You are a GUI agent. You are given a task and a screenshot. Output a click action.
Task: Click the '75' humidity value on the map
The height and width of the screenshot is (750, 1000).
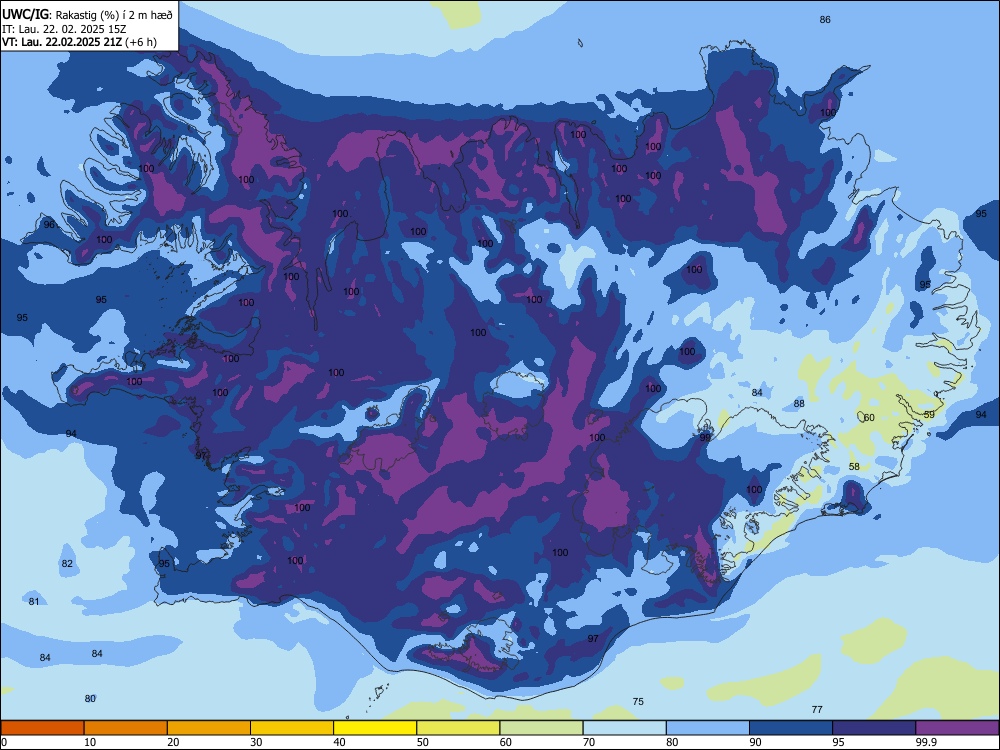638,702
